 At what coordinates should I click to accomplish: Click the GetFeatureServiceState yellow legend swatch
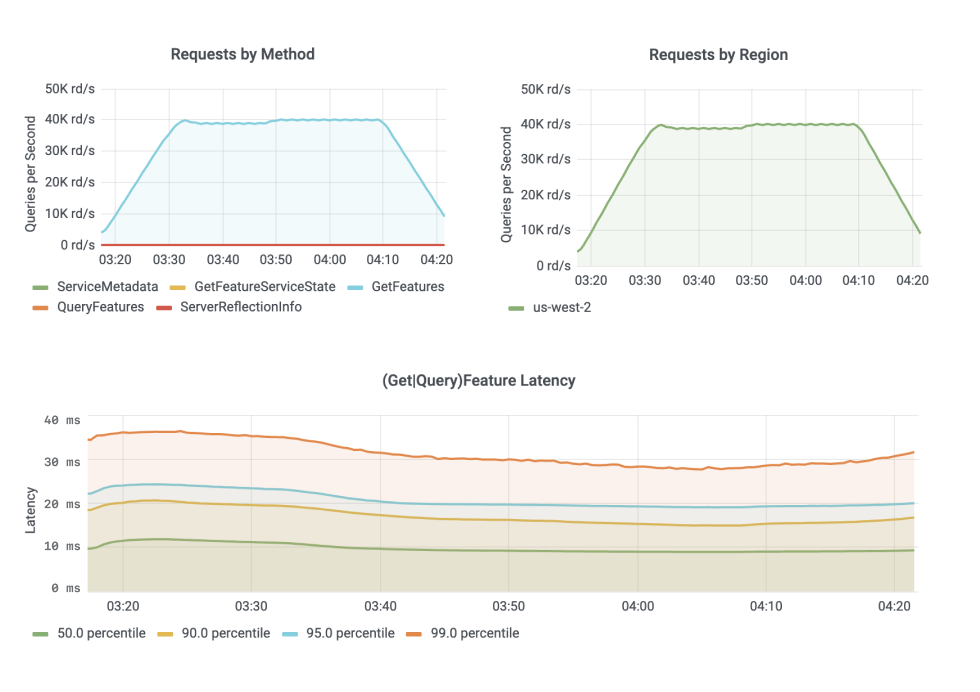click(178, 288)
